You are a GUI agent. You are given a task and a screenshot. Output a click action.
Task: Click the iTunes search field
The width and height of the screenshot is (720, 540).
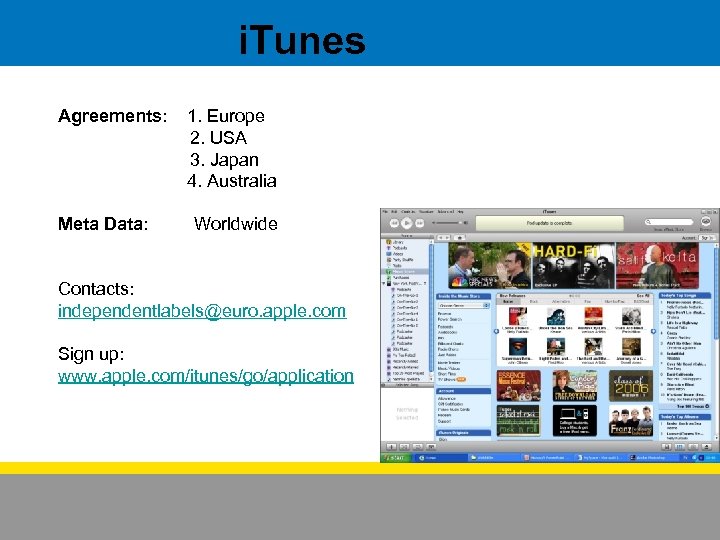click(x=669, y=222)
